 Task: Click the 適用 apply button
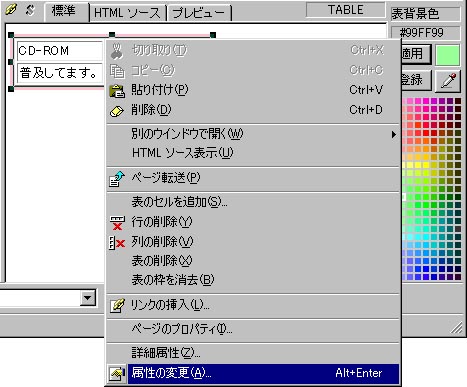pyautogui.click(x=416, y=54)
